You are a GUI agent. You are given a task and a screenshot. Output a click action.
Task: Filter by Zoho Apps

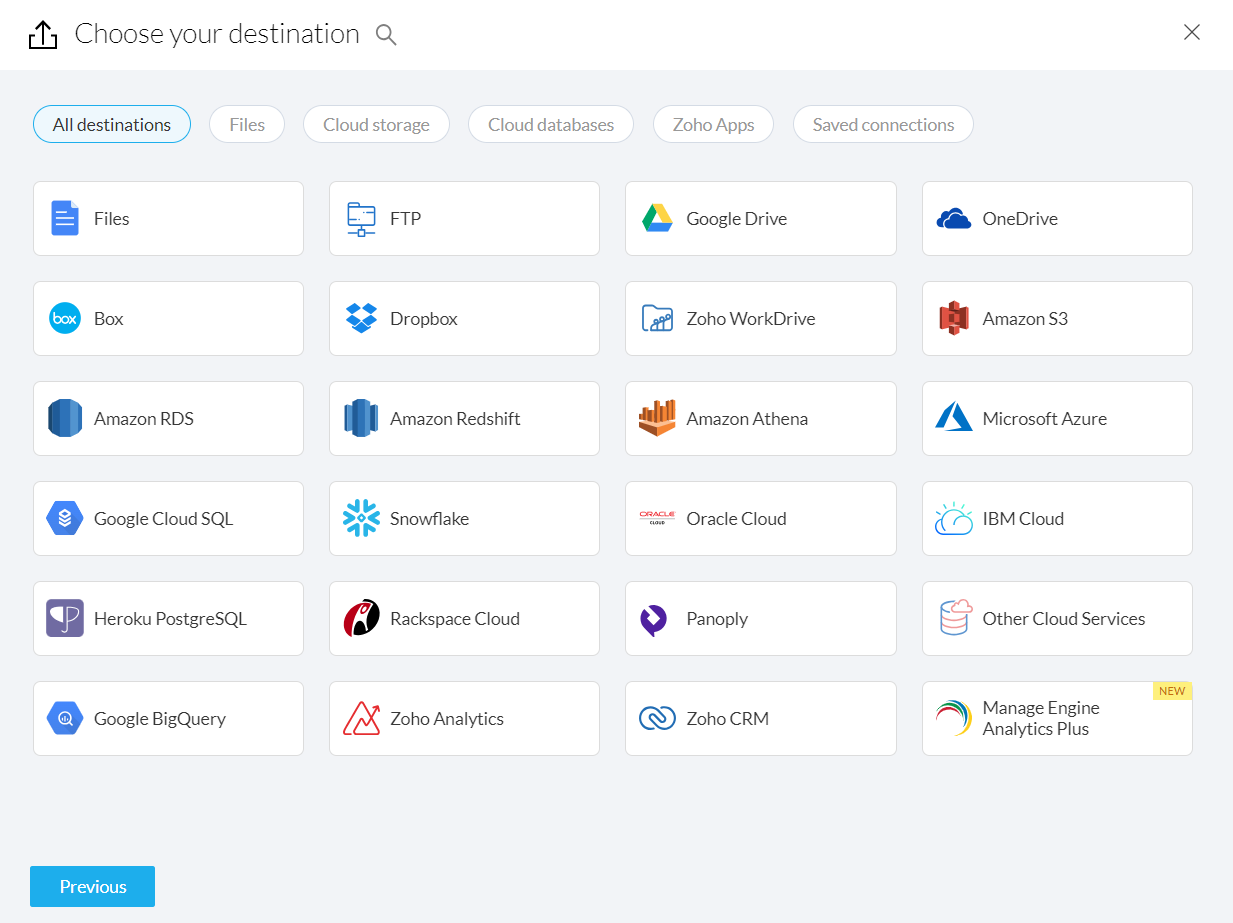click(713, 125)
